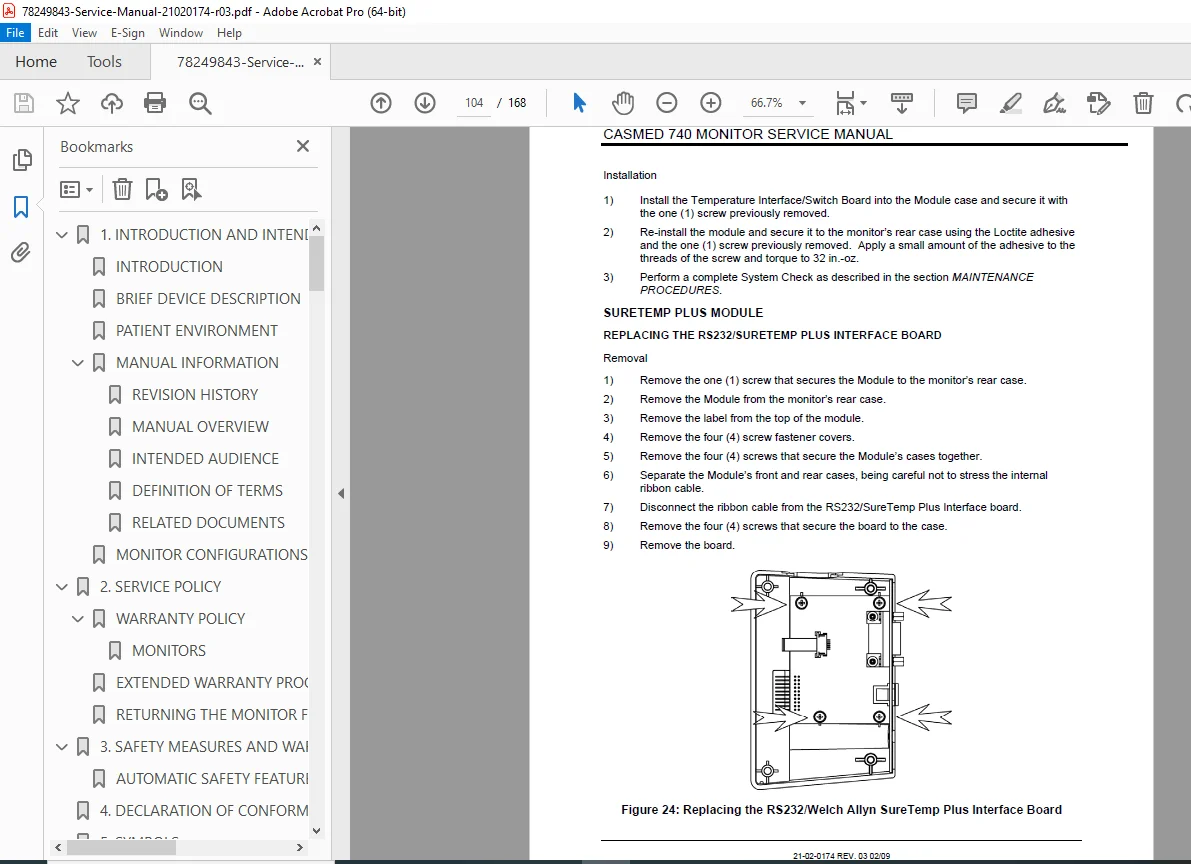Open the E-Sign menu
1191x864 pixels.
pos(128,33)
